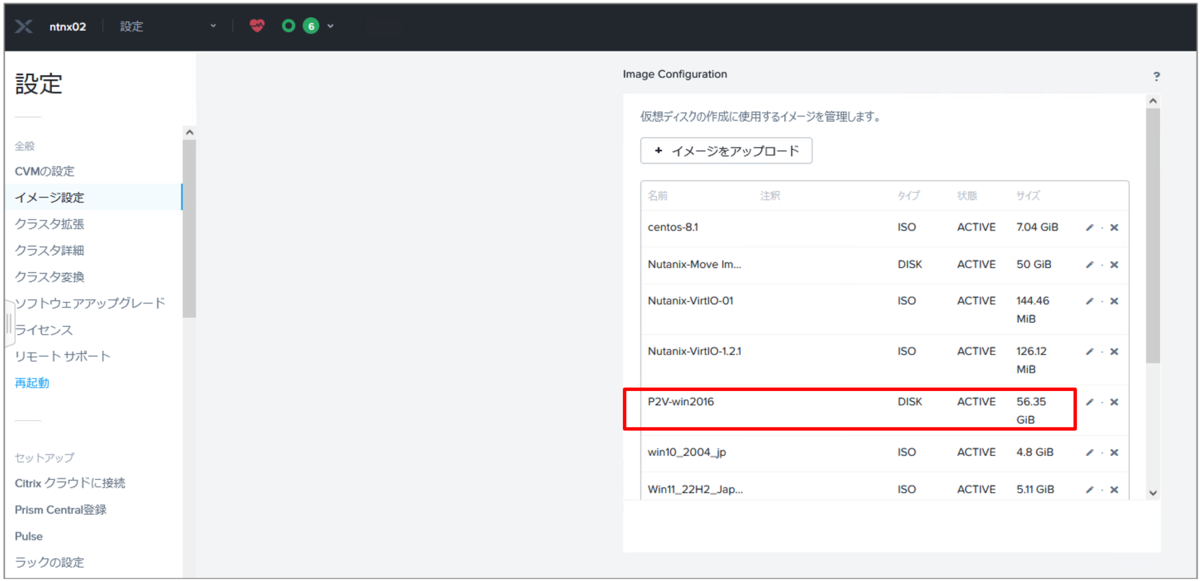Image resolution: width=1200 pixels, height=581 pixels.
Task: Select the Nutanix-VirtIO-1.2.1 image name
Action: point(694,352)
